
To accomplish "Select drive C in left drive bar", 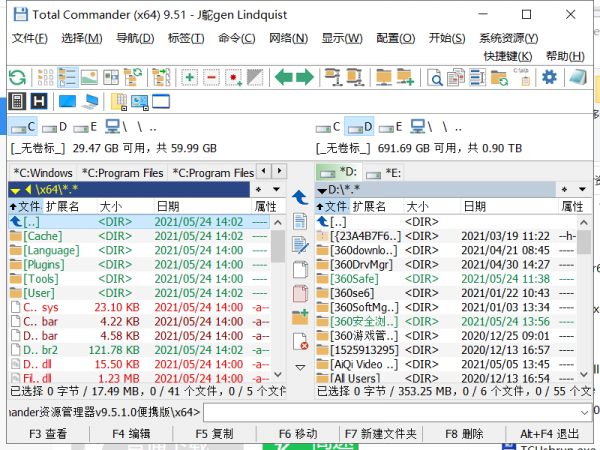I will tap(23, 127).
